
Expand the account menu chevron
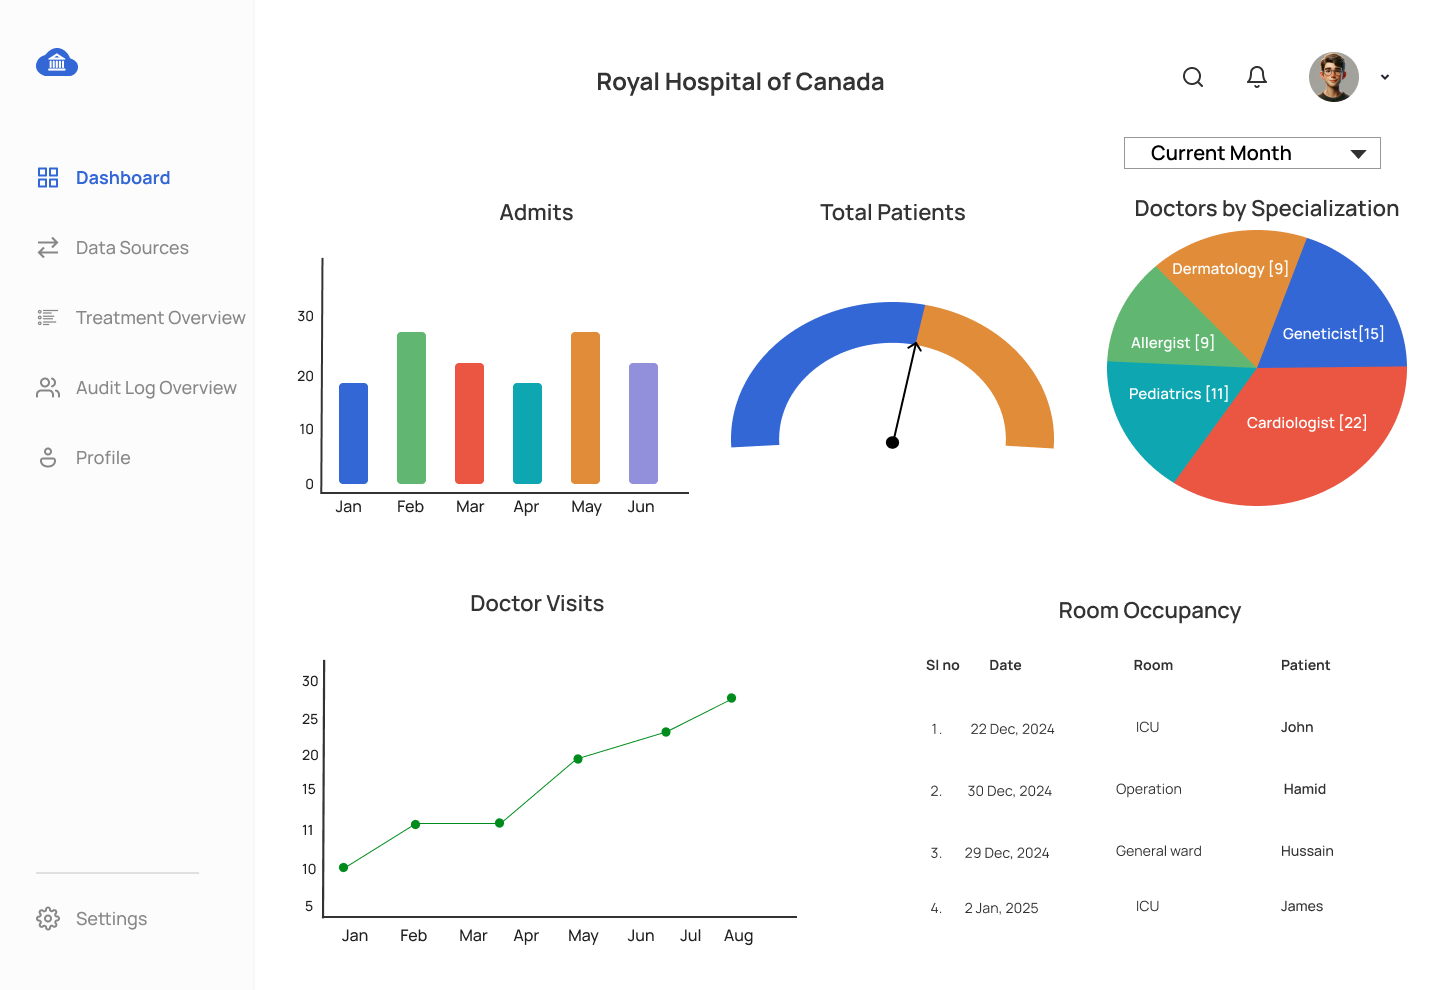point(1385,77)
